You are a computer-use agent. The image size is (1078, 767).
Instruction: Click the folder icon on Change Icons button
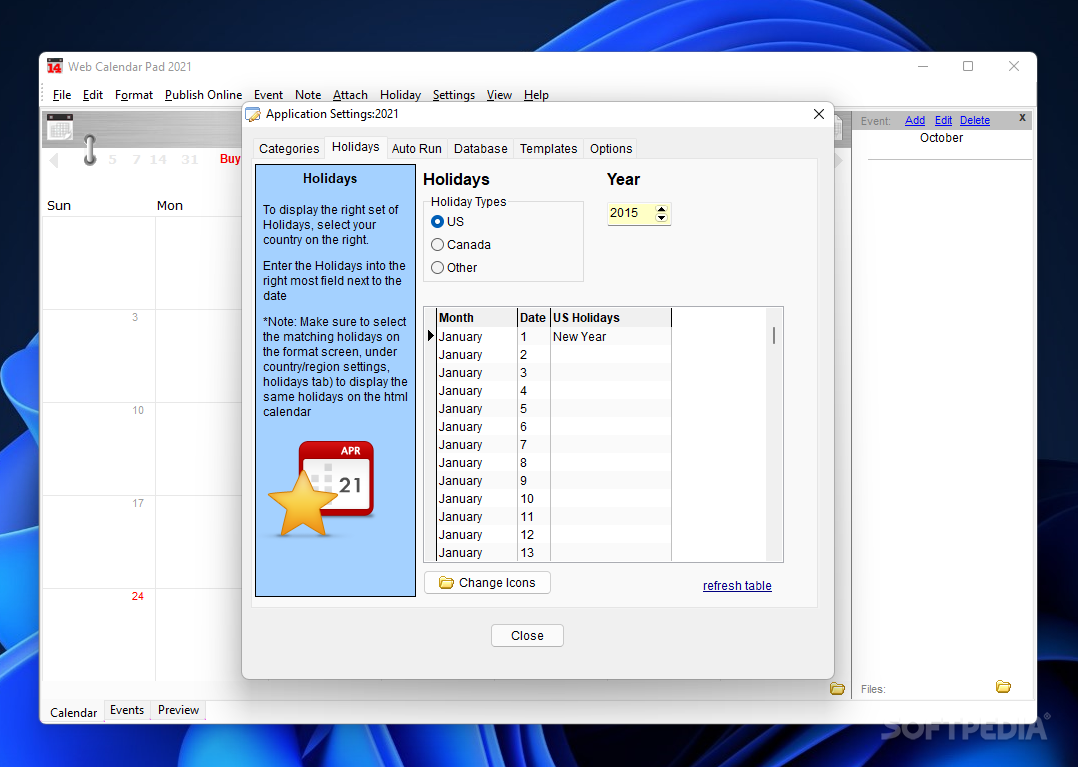point(446,583)
